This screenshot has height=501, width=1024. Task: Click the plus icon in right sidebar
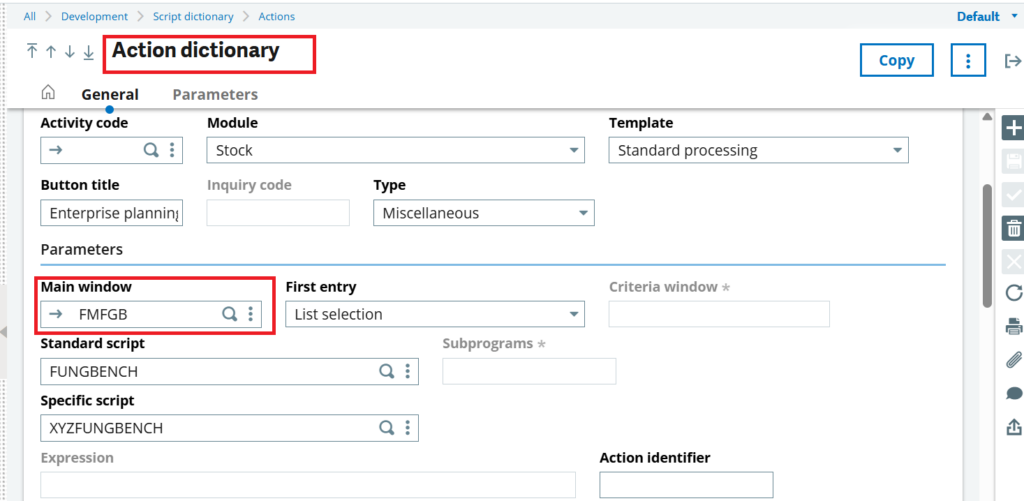point(1013,128)
